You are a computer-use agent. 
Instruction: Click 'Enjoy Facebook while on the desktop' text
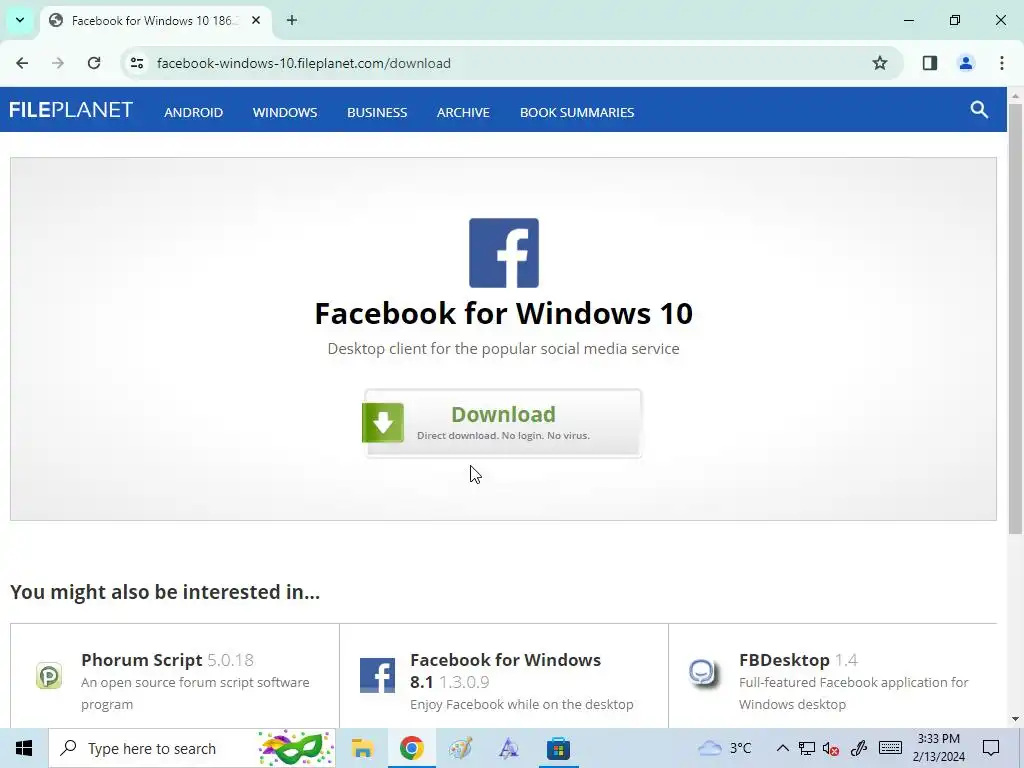(x=522, y=704)
